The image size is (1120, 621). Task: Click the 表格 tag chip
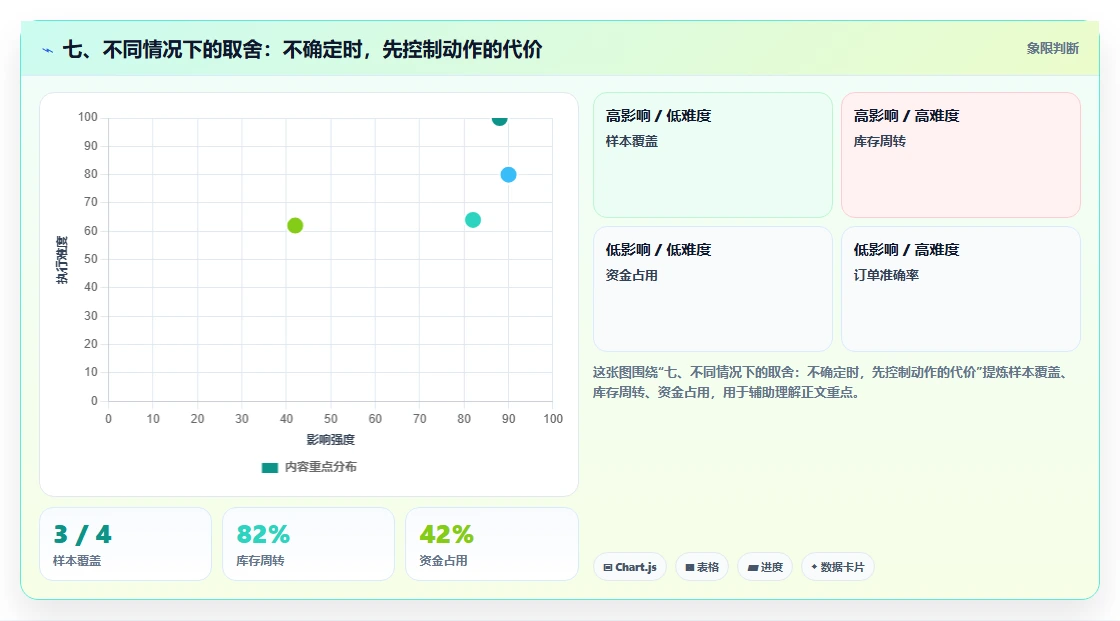point(702,567)
